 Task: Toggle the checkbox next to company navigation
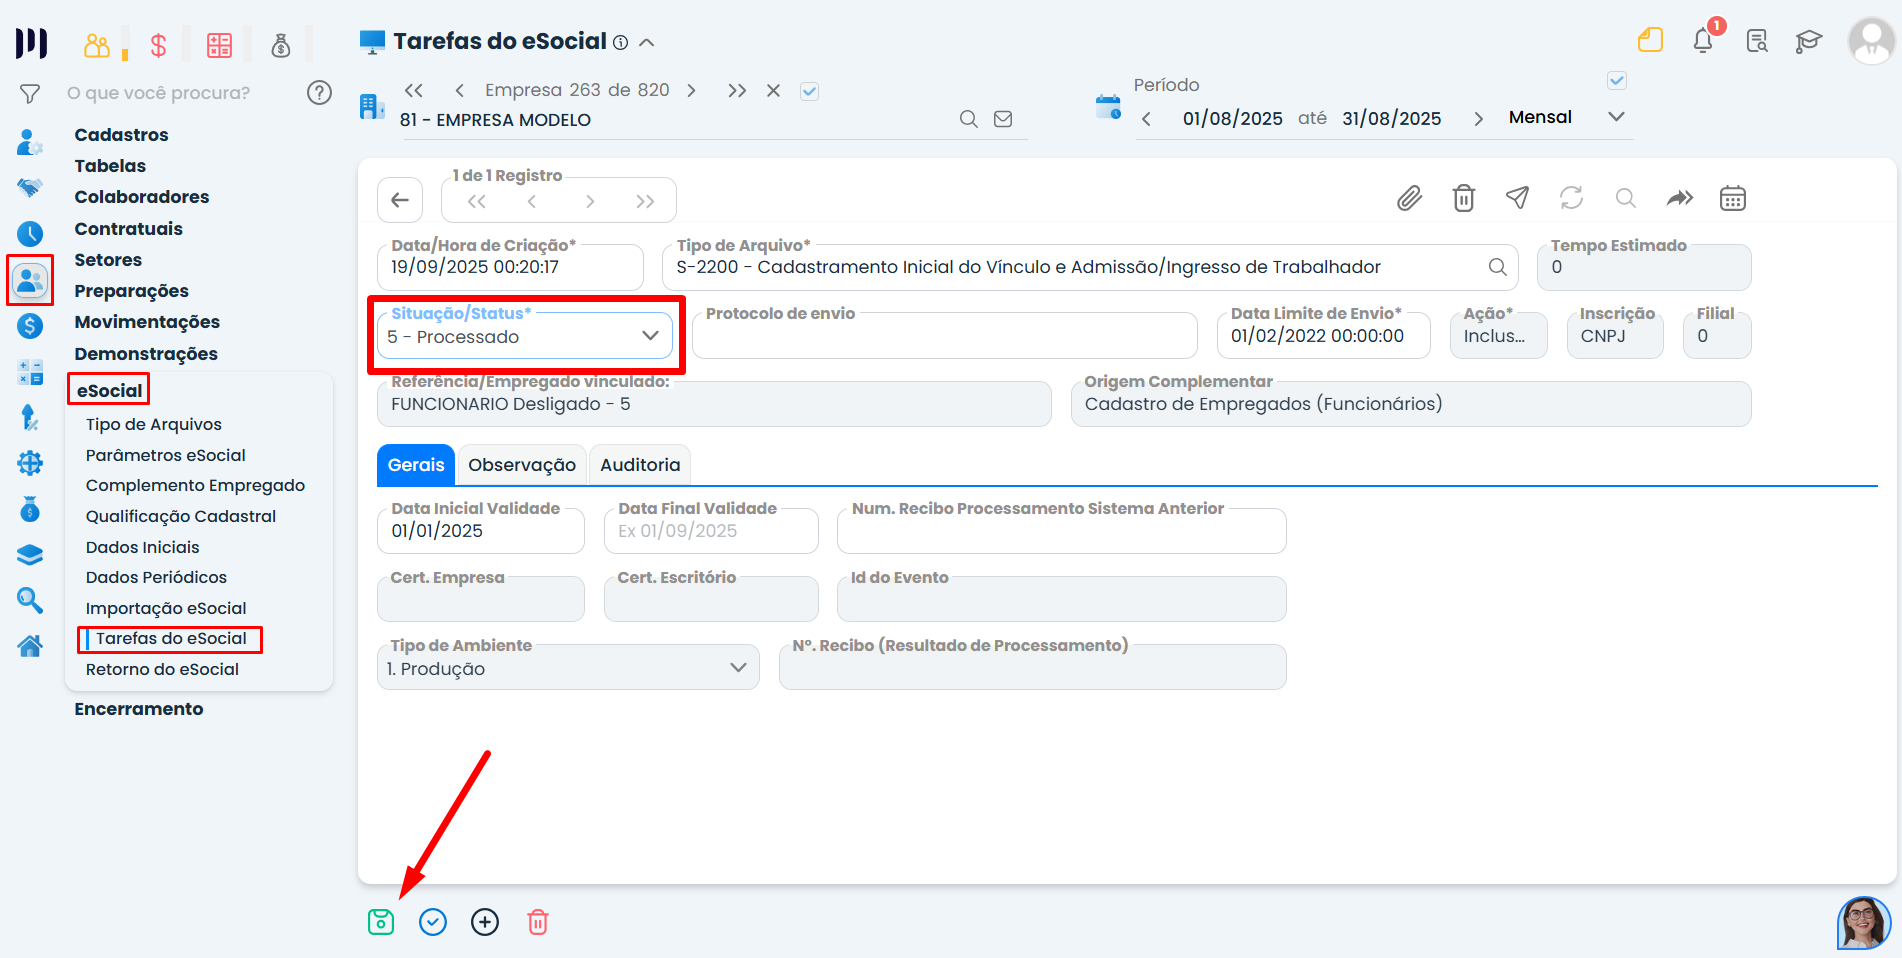(810, 91)
